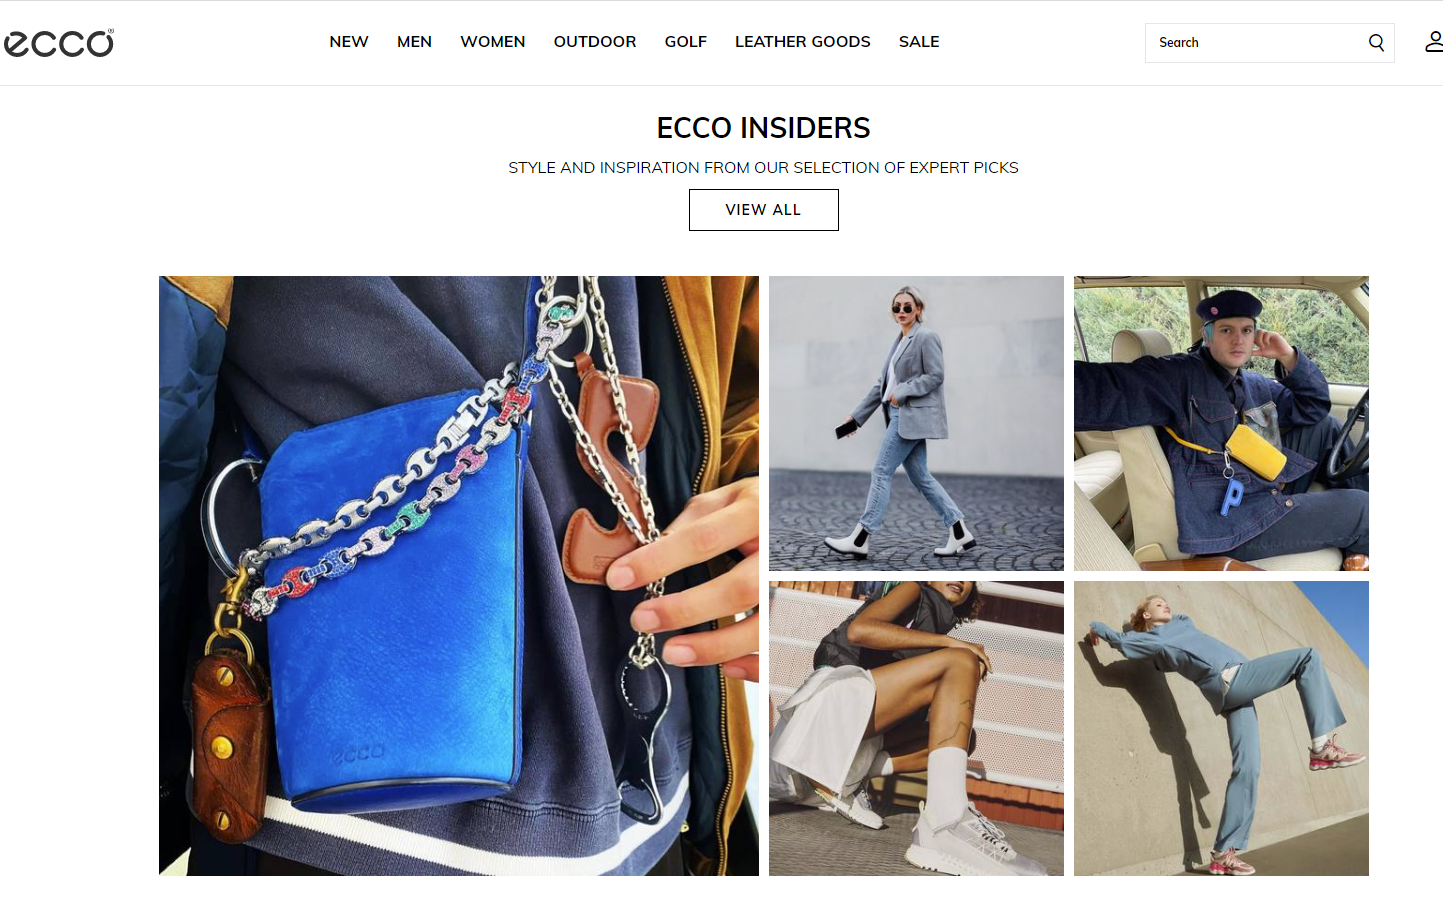Click the VIEW ALL button
Viewport: 1443px width, 911px height.
(x=763, y=210)
